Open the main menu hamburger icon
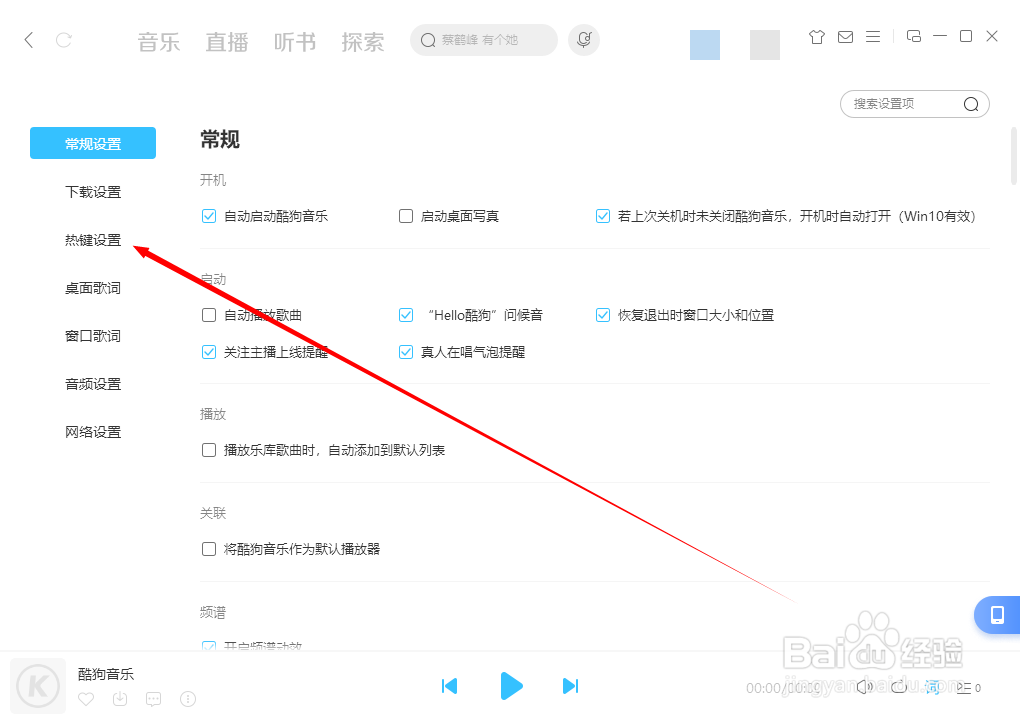The width and height of the screenshot is (1020, 720). pos(873,37)
